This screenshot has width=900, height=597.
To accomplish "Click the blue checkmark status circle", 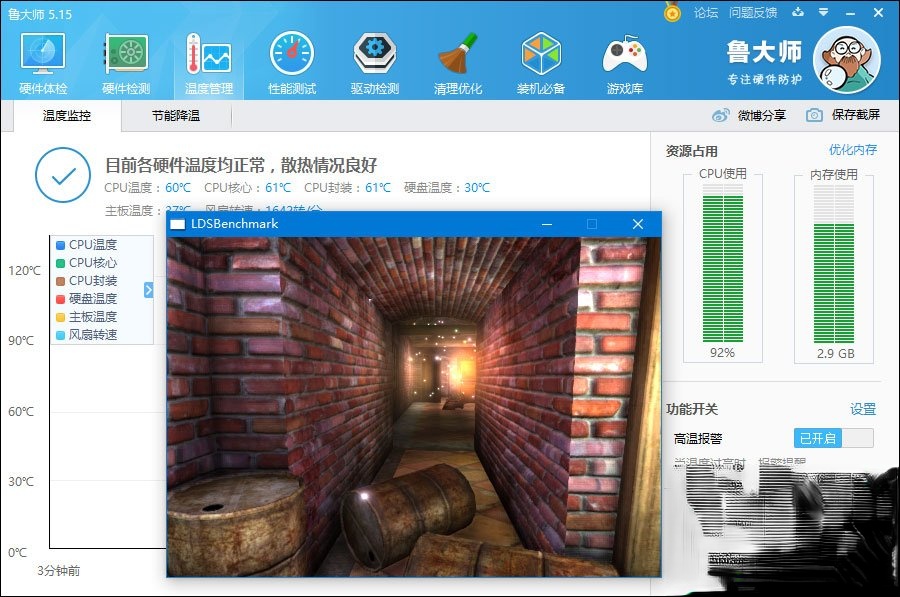I will click(x=63, y=175).
